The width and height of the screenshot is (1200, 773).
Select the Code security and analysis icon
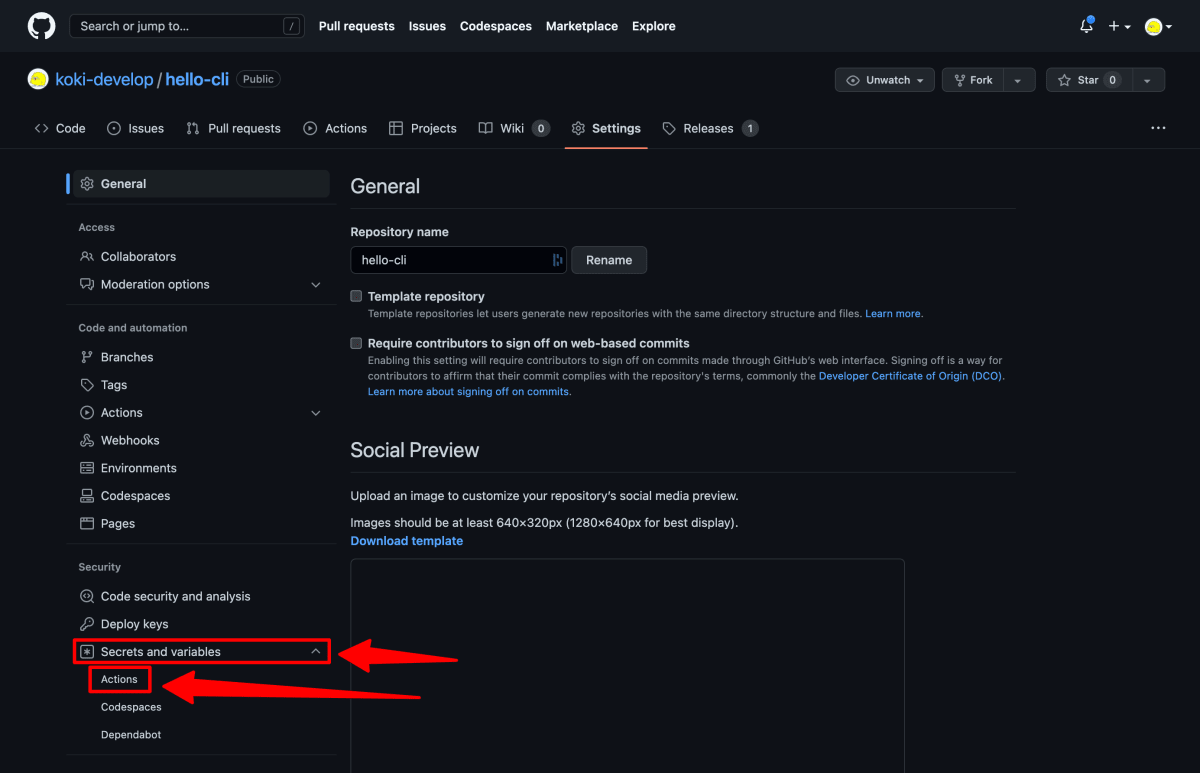point(88,596)
